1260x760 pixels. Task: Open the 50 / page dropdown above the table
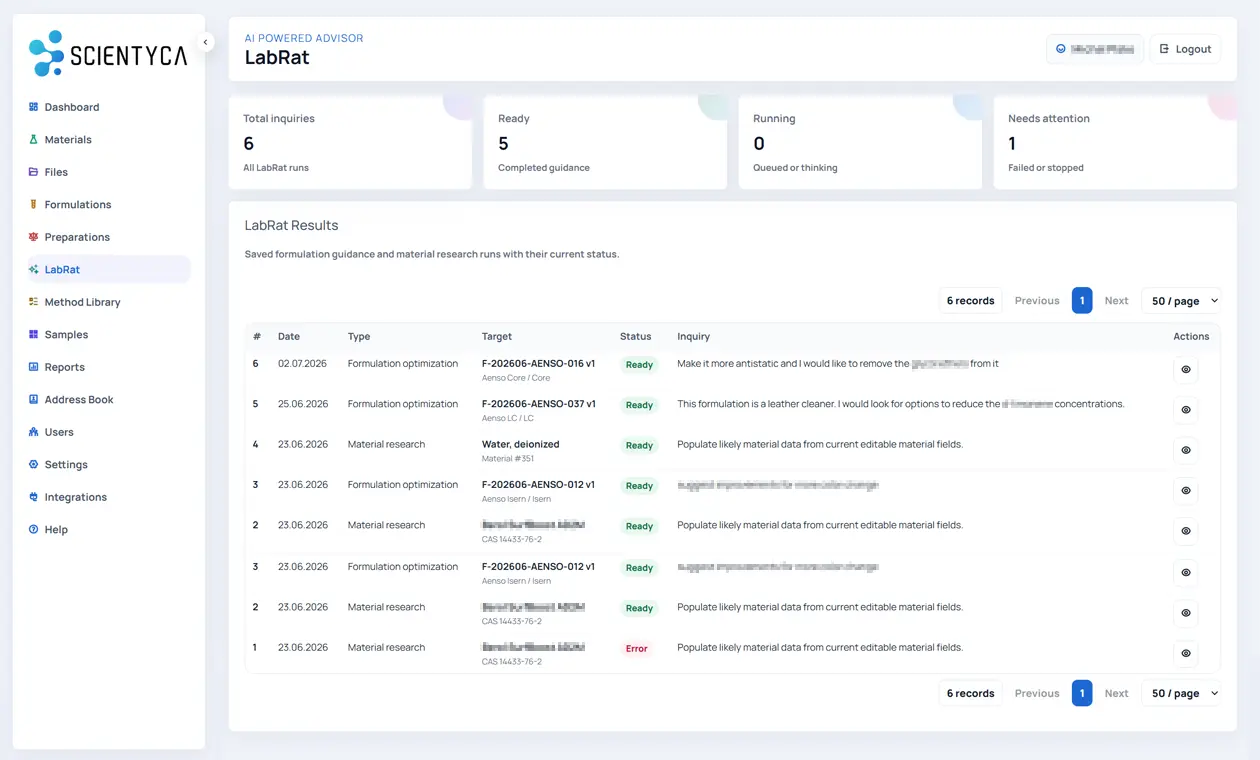[1181, 301]
